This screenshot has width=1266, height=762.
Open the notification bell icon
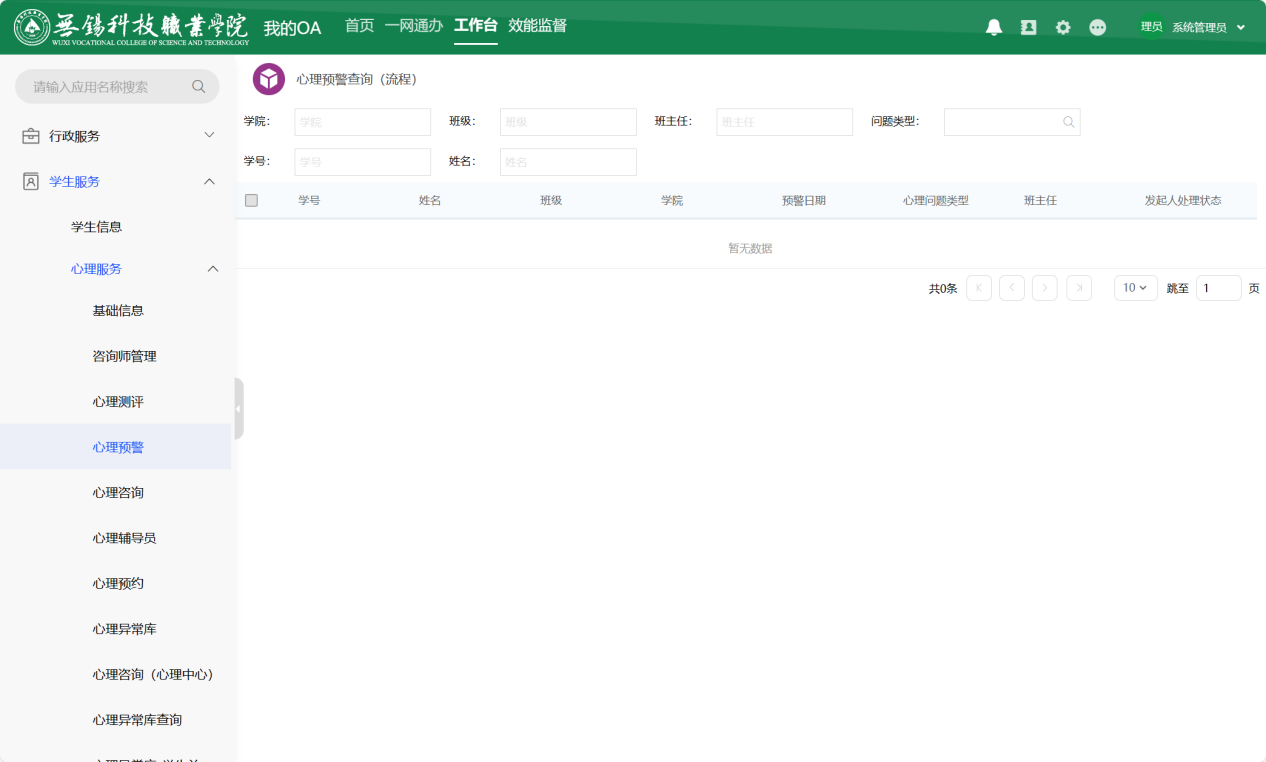click(994, 28)
